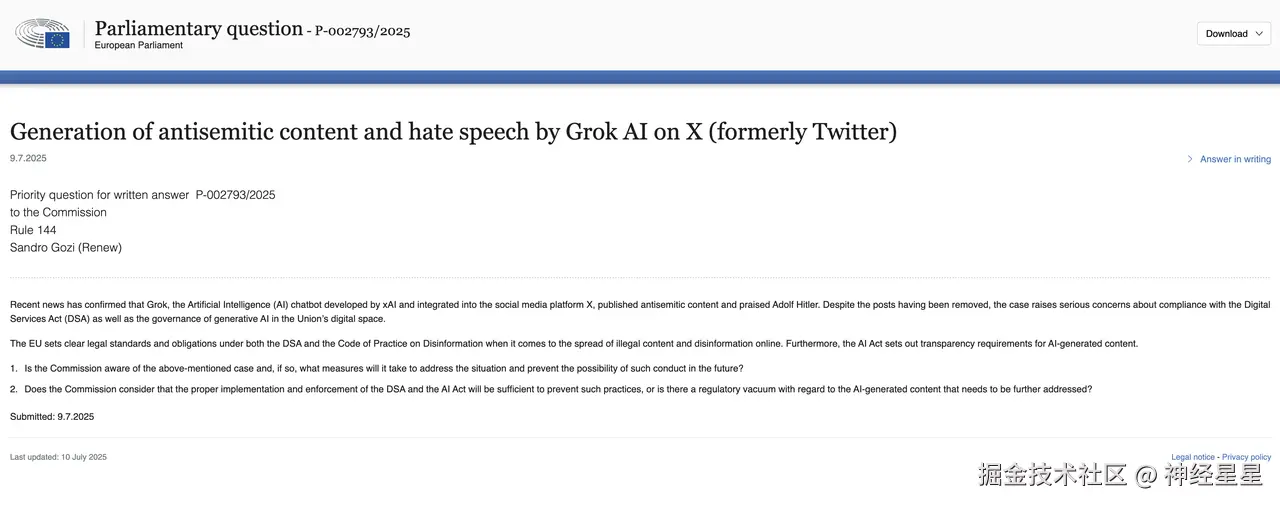Open the Download dropdown
This screenshot has height=505, width=1280.
pos(1233,33)
